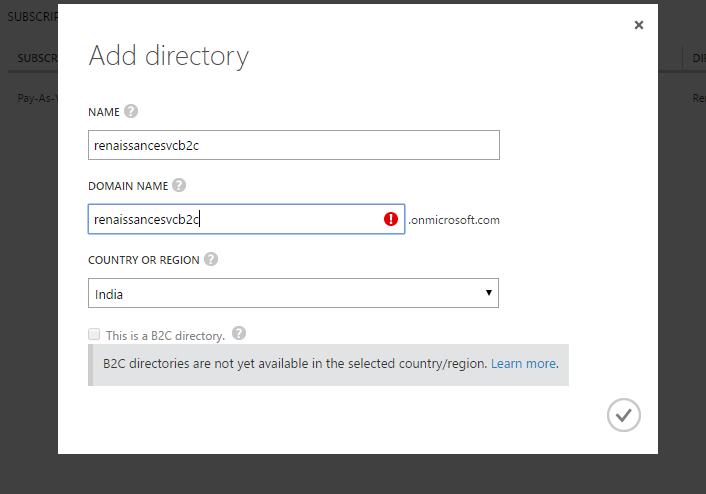Close the Add directory dialog

[x=639, y=25]
